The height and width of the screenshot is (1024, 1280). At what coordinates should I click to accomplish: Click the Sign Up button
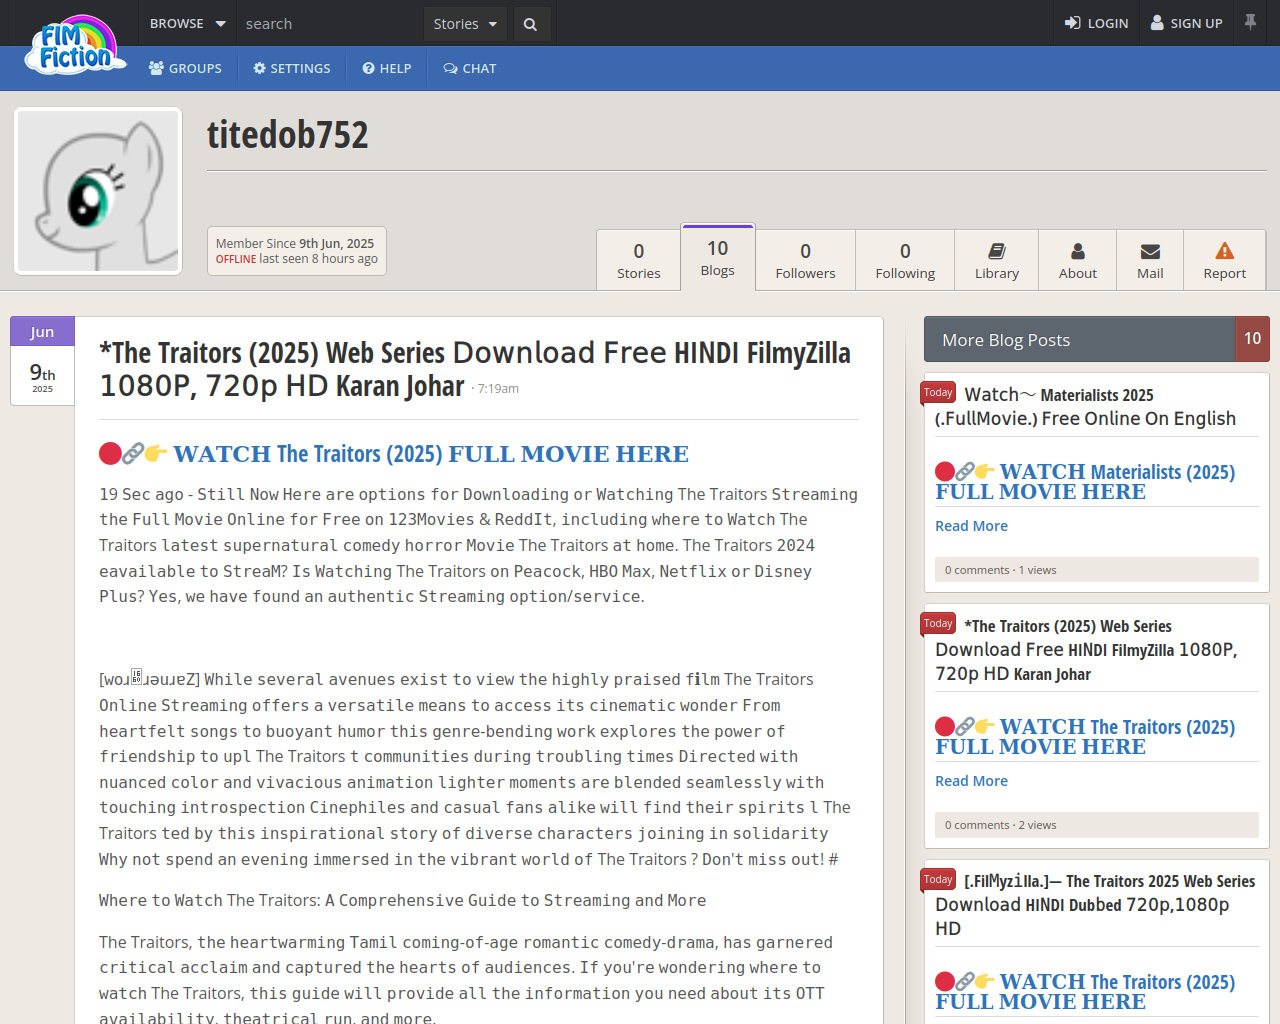(x=1186, y=23)
